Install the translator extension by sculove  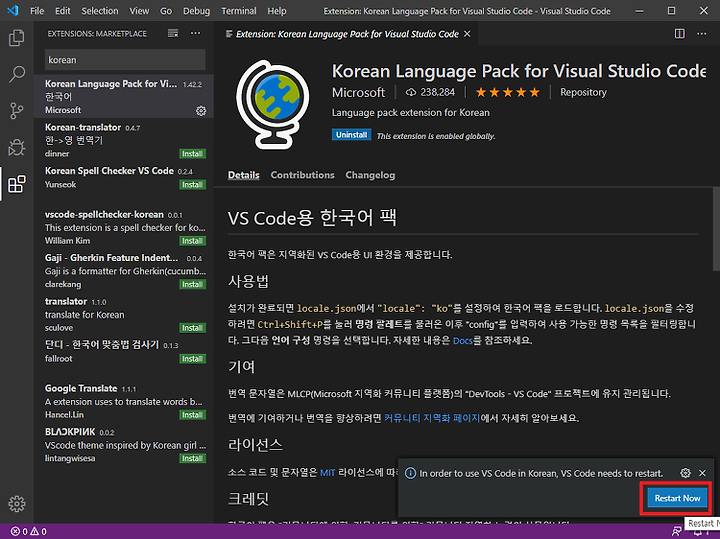pyautogui.click(x=192, y=328)
